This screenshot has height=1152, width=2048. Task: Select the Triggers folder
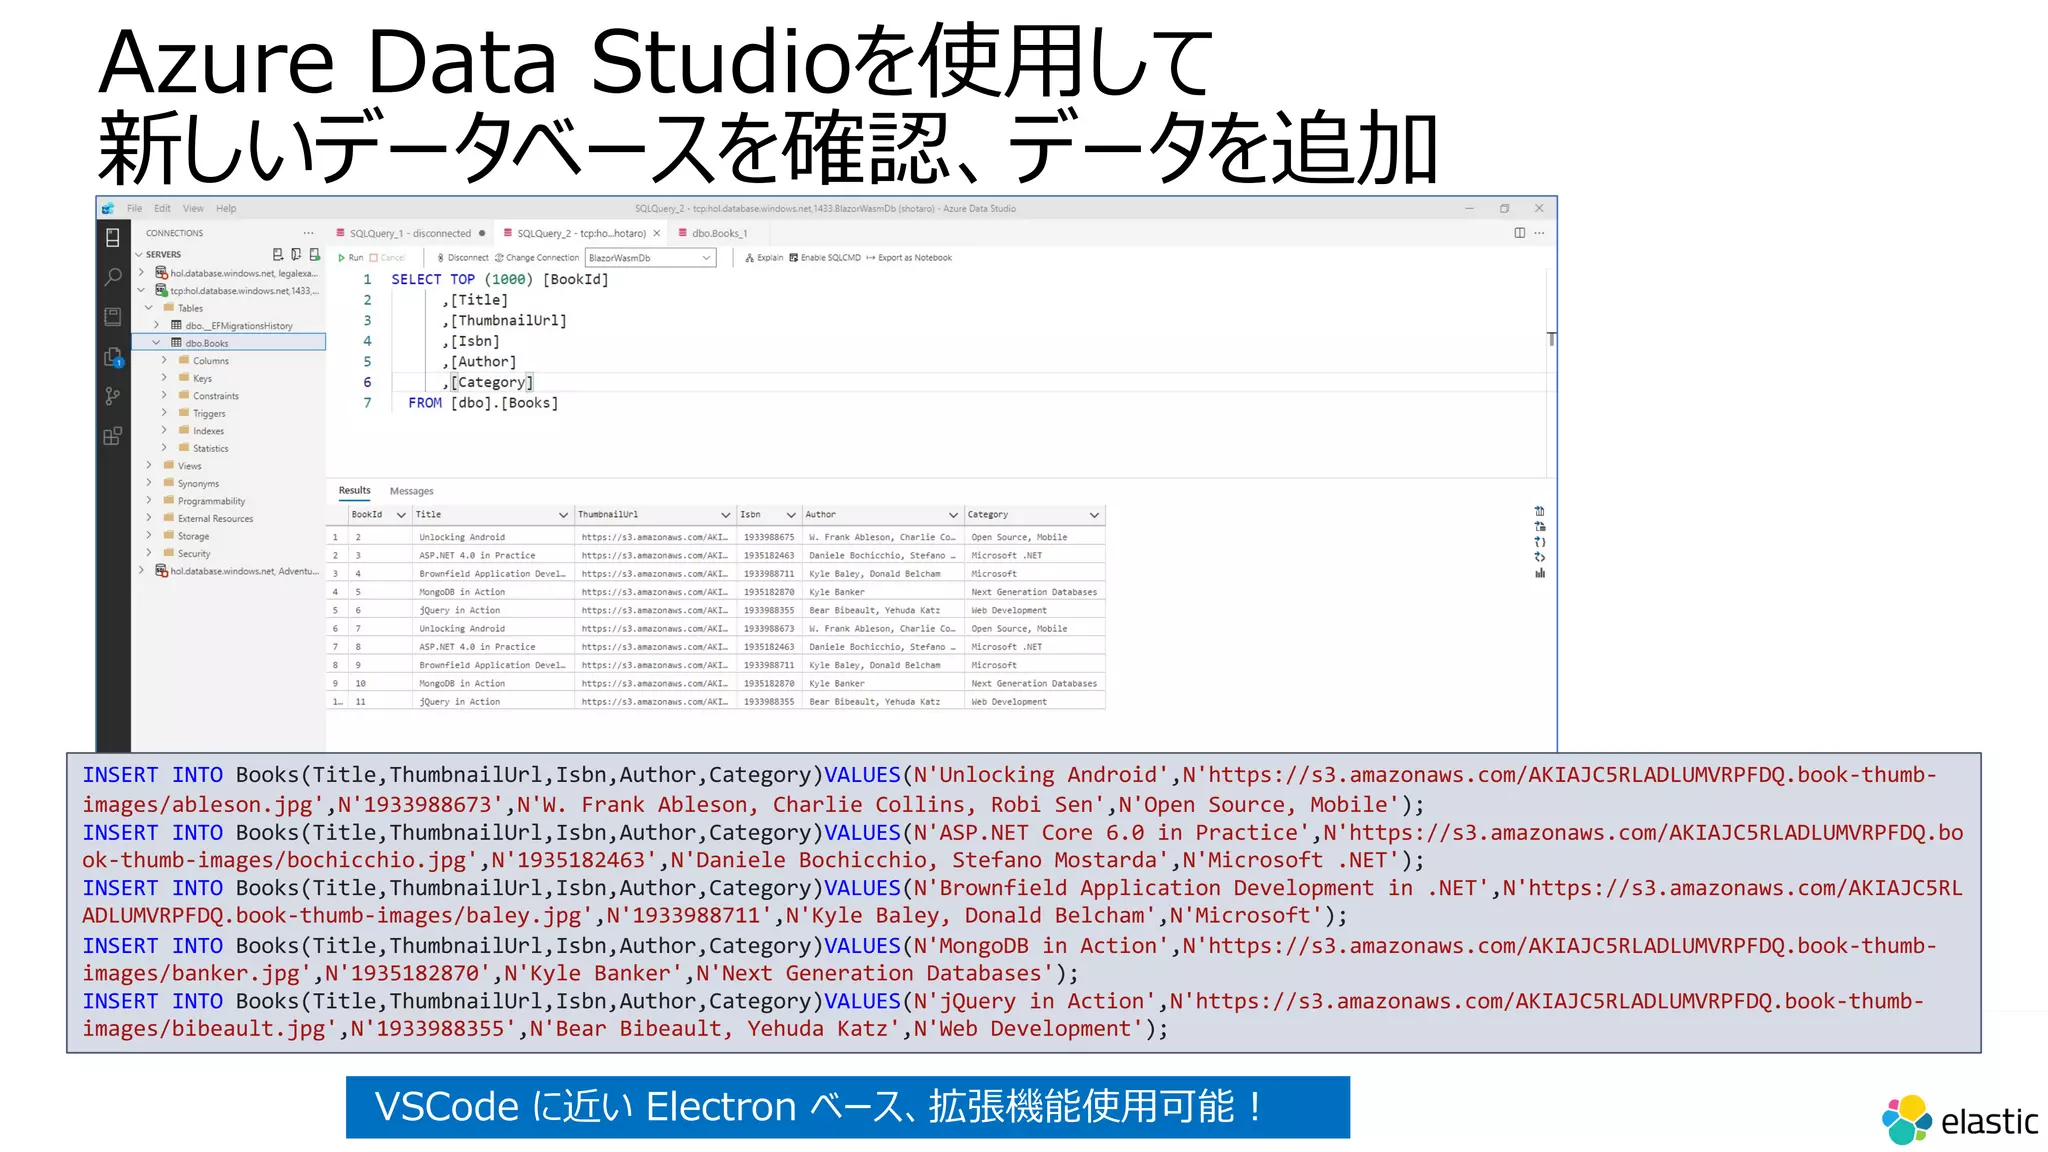(209, 413)
